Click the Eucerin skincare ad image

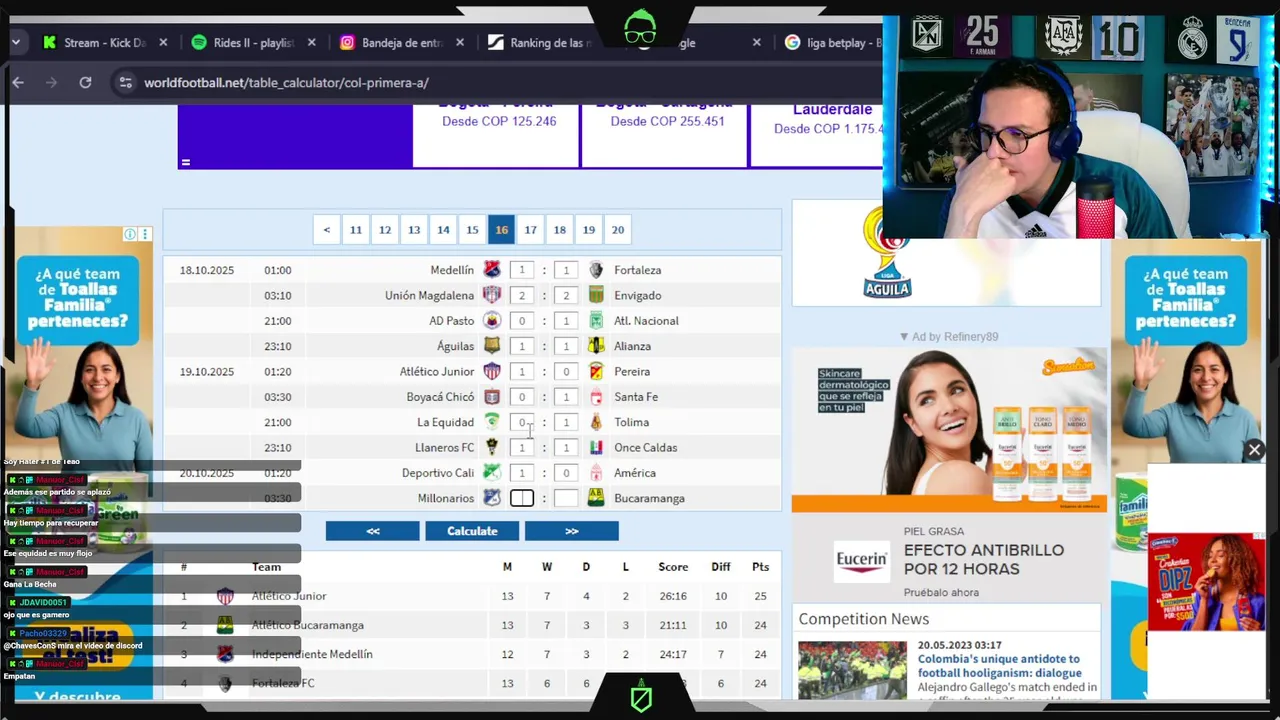click(949, 429)
